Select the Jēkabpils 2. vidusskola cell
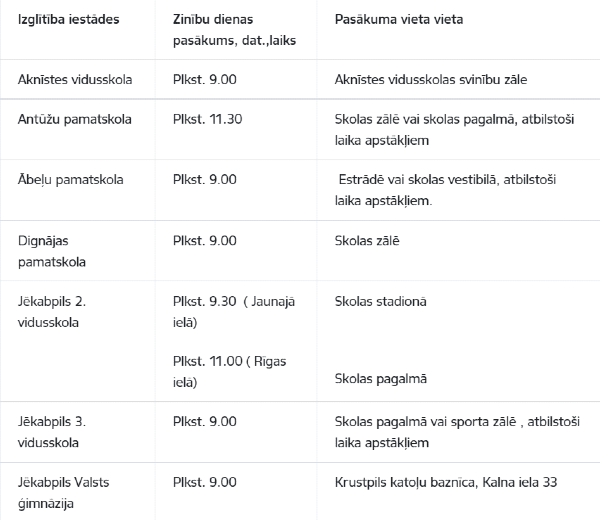Screen dimensions: 600x520 pos(52,312)
